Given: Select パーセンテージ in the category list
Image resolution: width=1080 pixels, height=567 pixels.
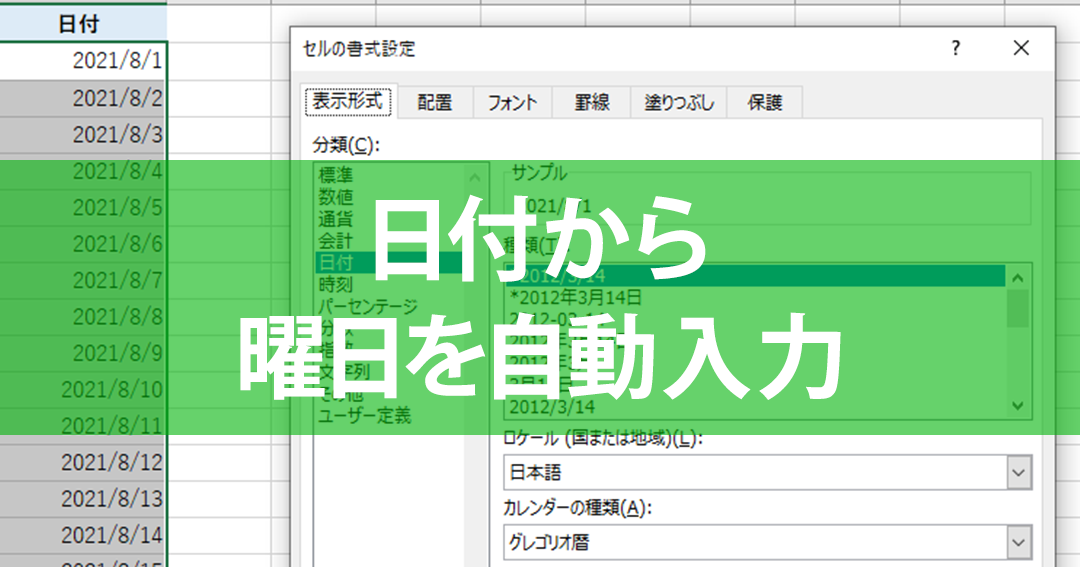Looking at the screenshot, I should 368,307.
